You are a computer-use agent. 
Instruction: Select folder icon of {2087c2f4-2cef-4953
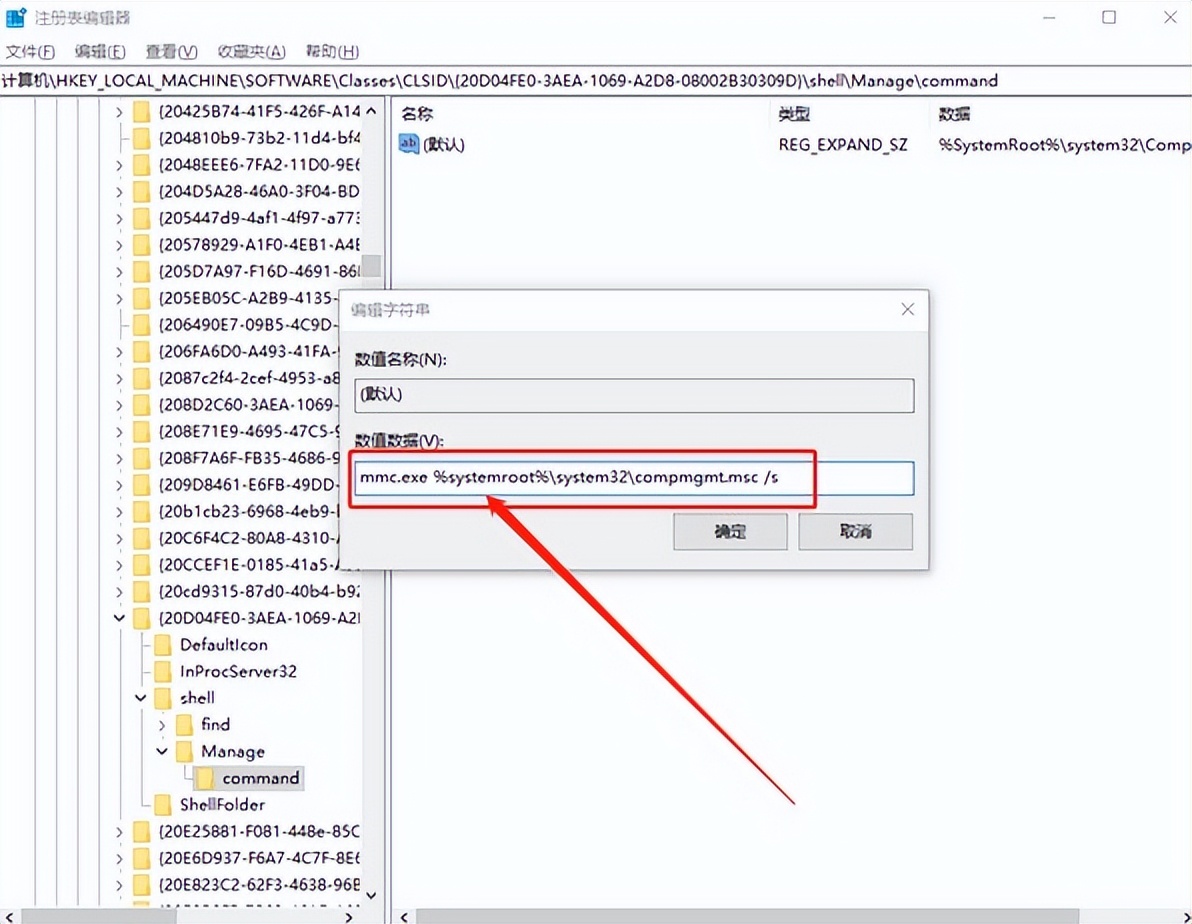tap(141, 378)
